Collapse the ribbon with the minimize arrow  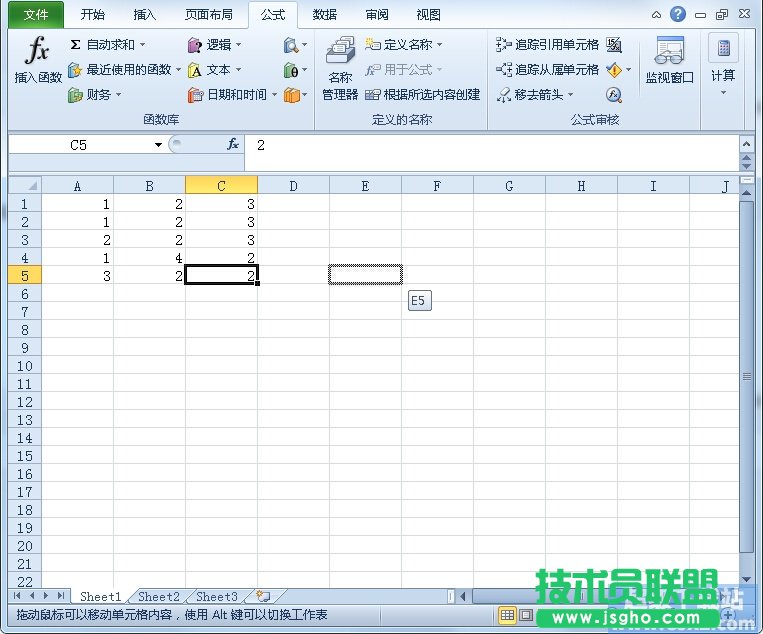pos(656,15)
